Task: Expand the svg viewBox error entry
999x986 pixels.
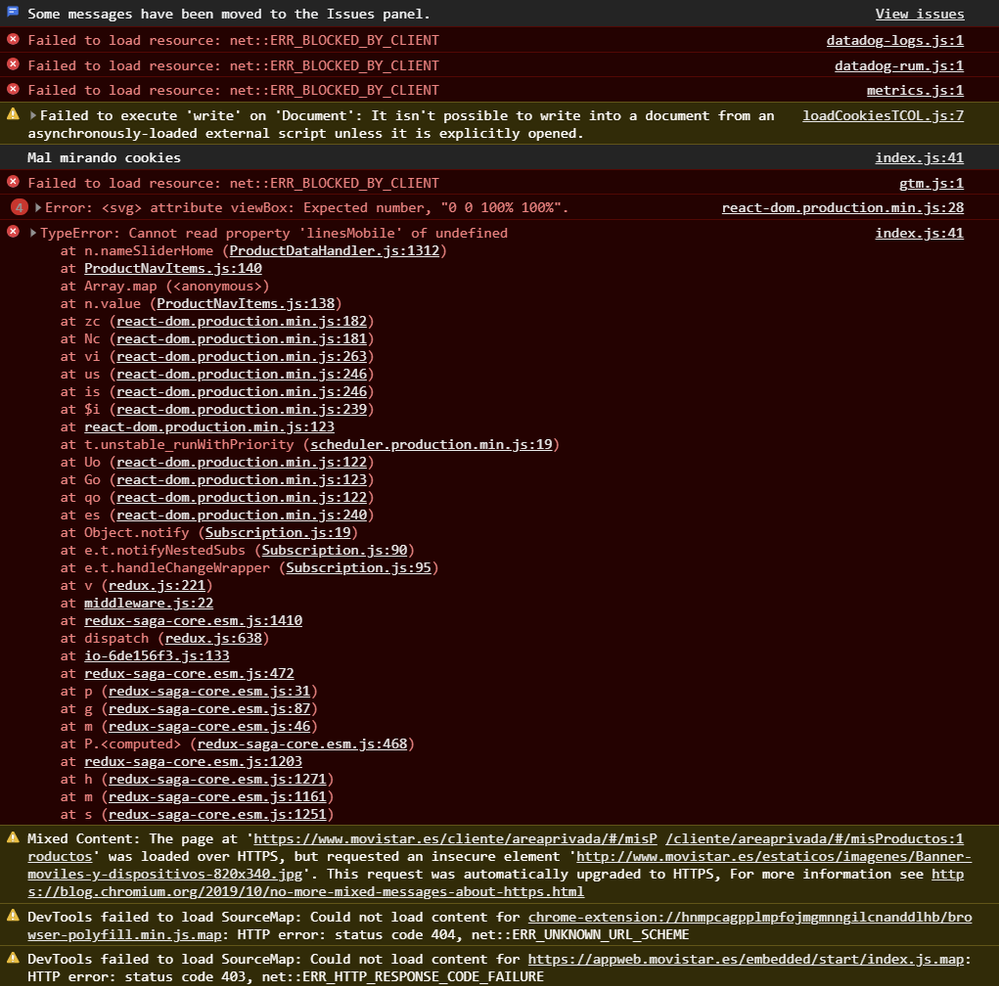Action: pyautogui.click(x=38, y=208)
